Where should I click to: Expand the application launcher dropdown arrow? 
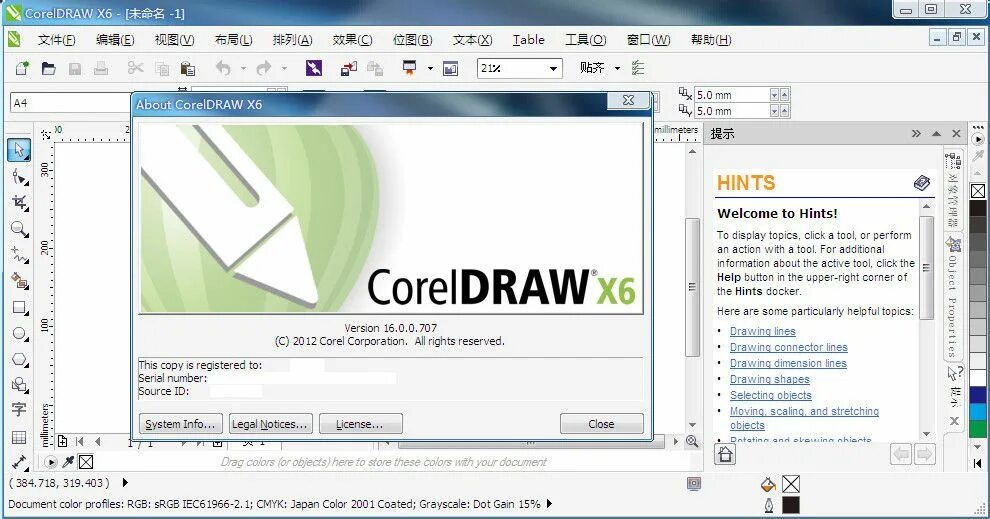tap(430, 68)
